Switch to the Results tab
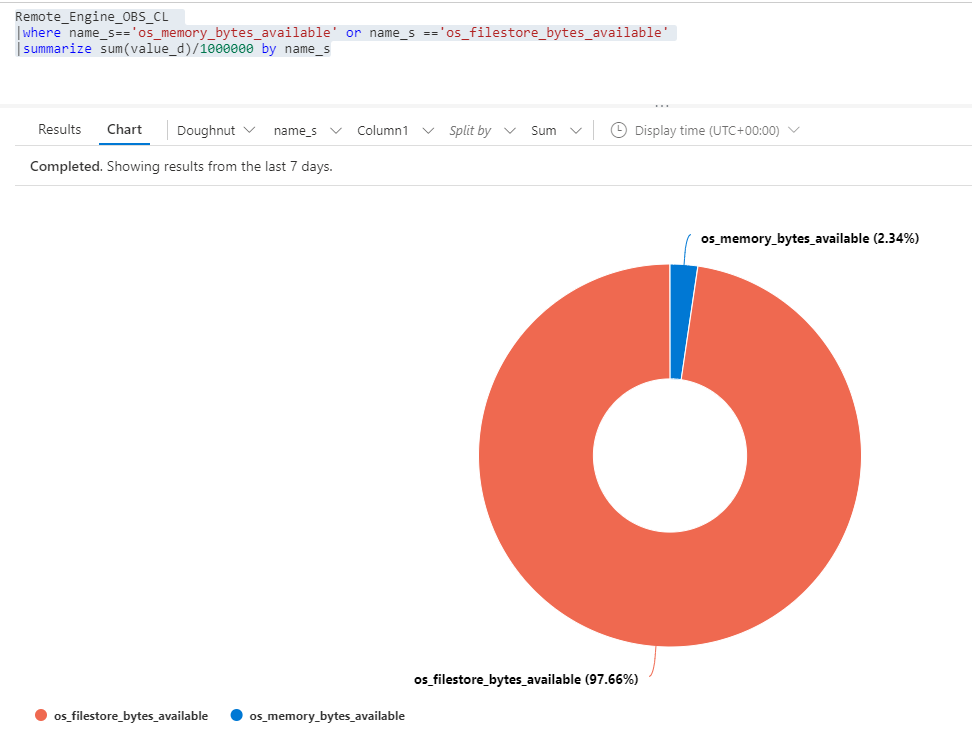Image resolution: width=972 pixels, height=730 pixels. click(x=59, y=129)
